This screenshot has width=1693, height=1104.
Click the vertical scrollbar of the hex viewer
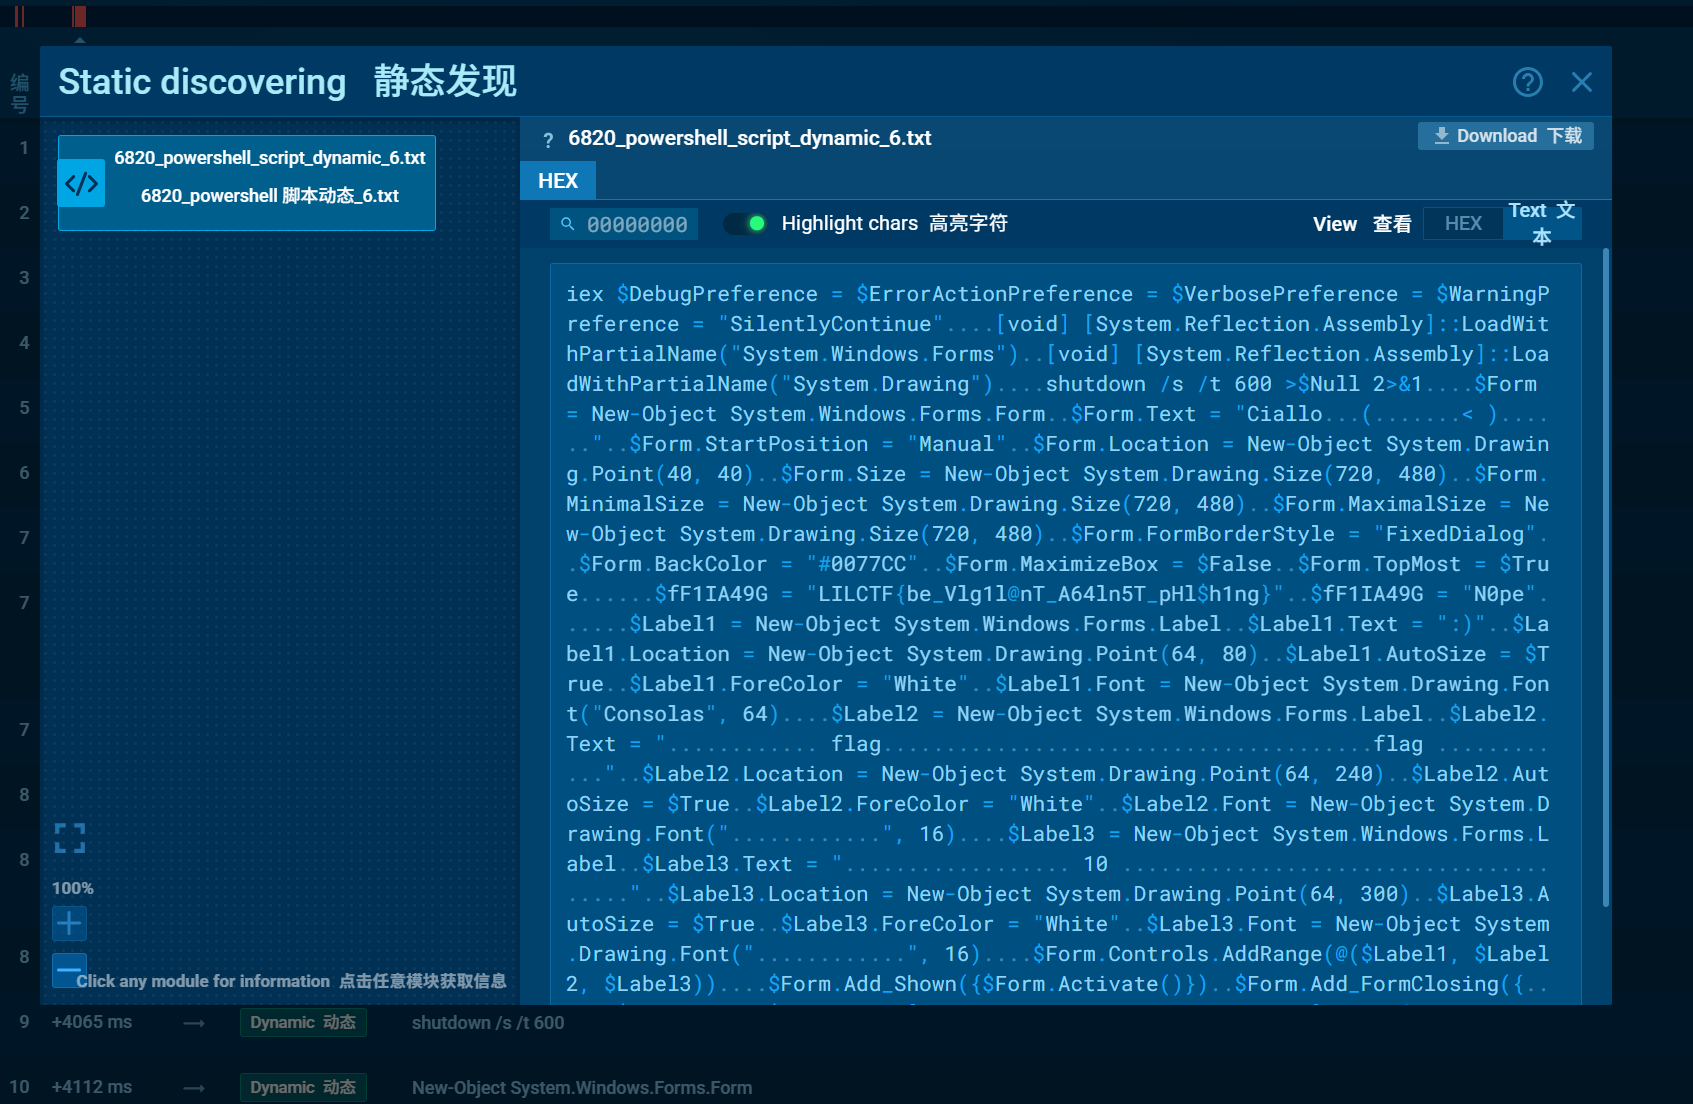[1605, 577]
